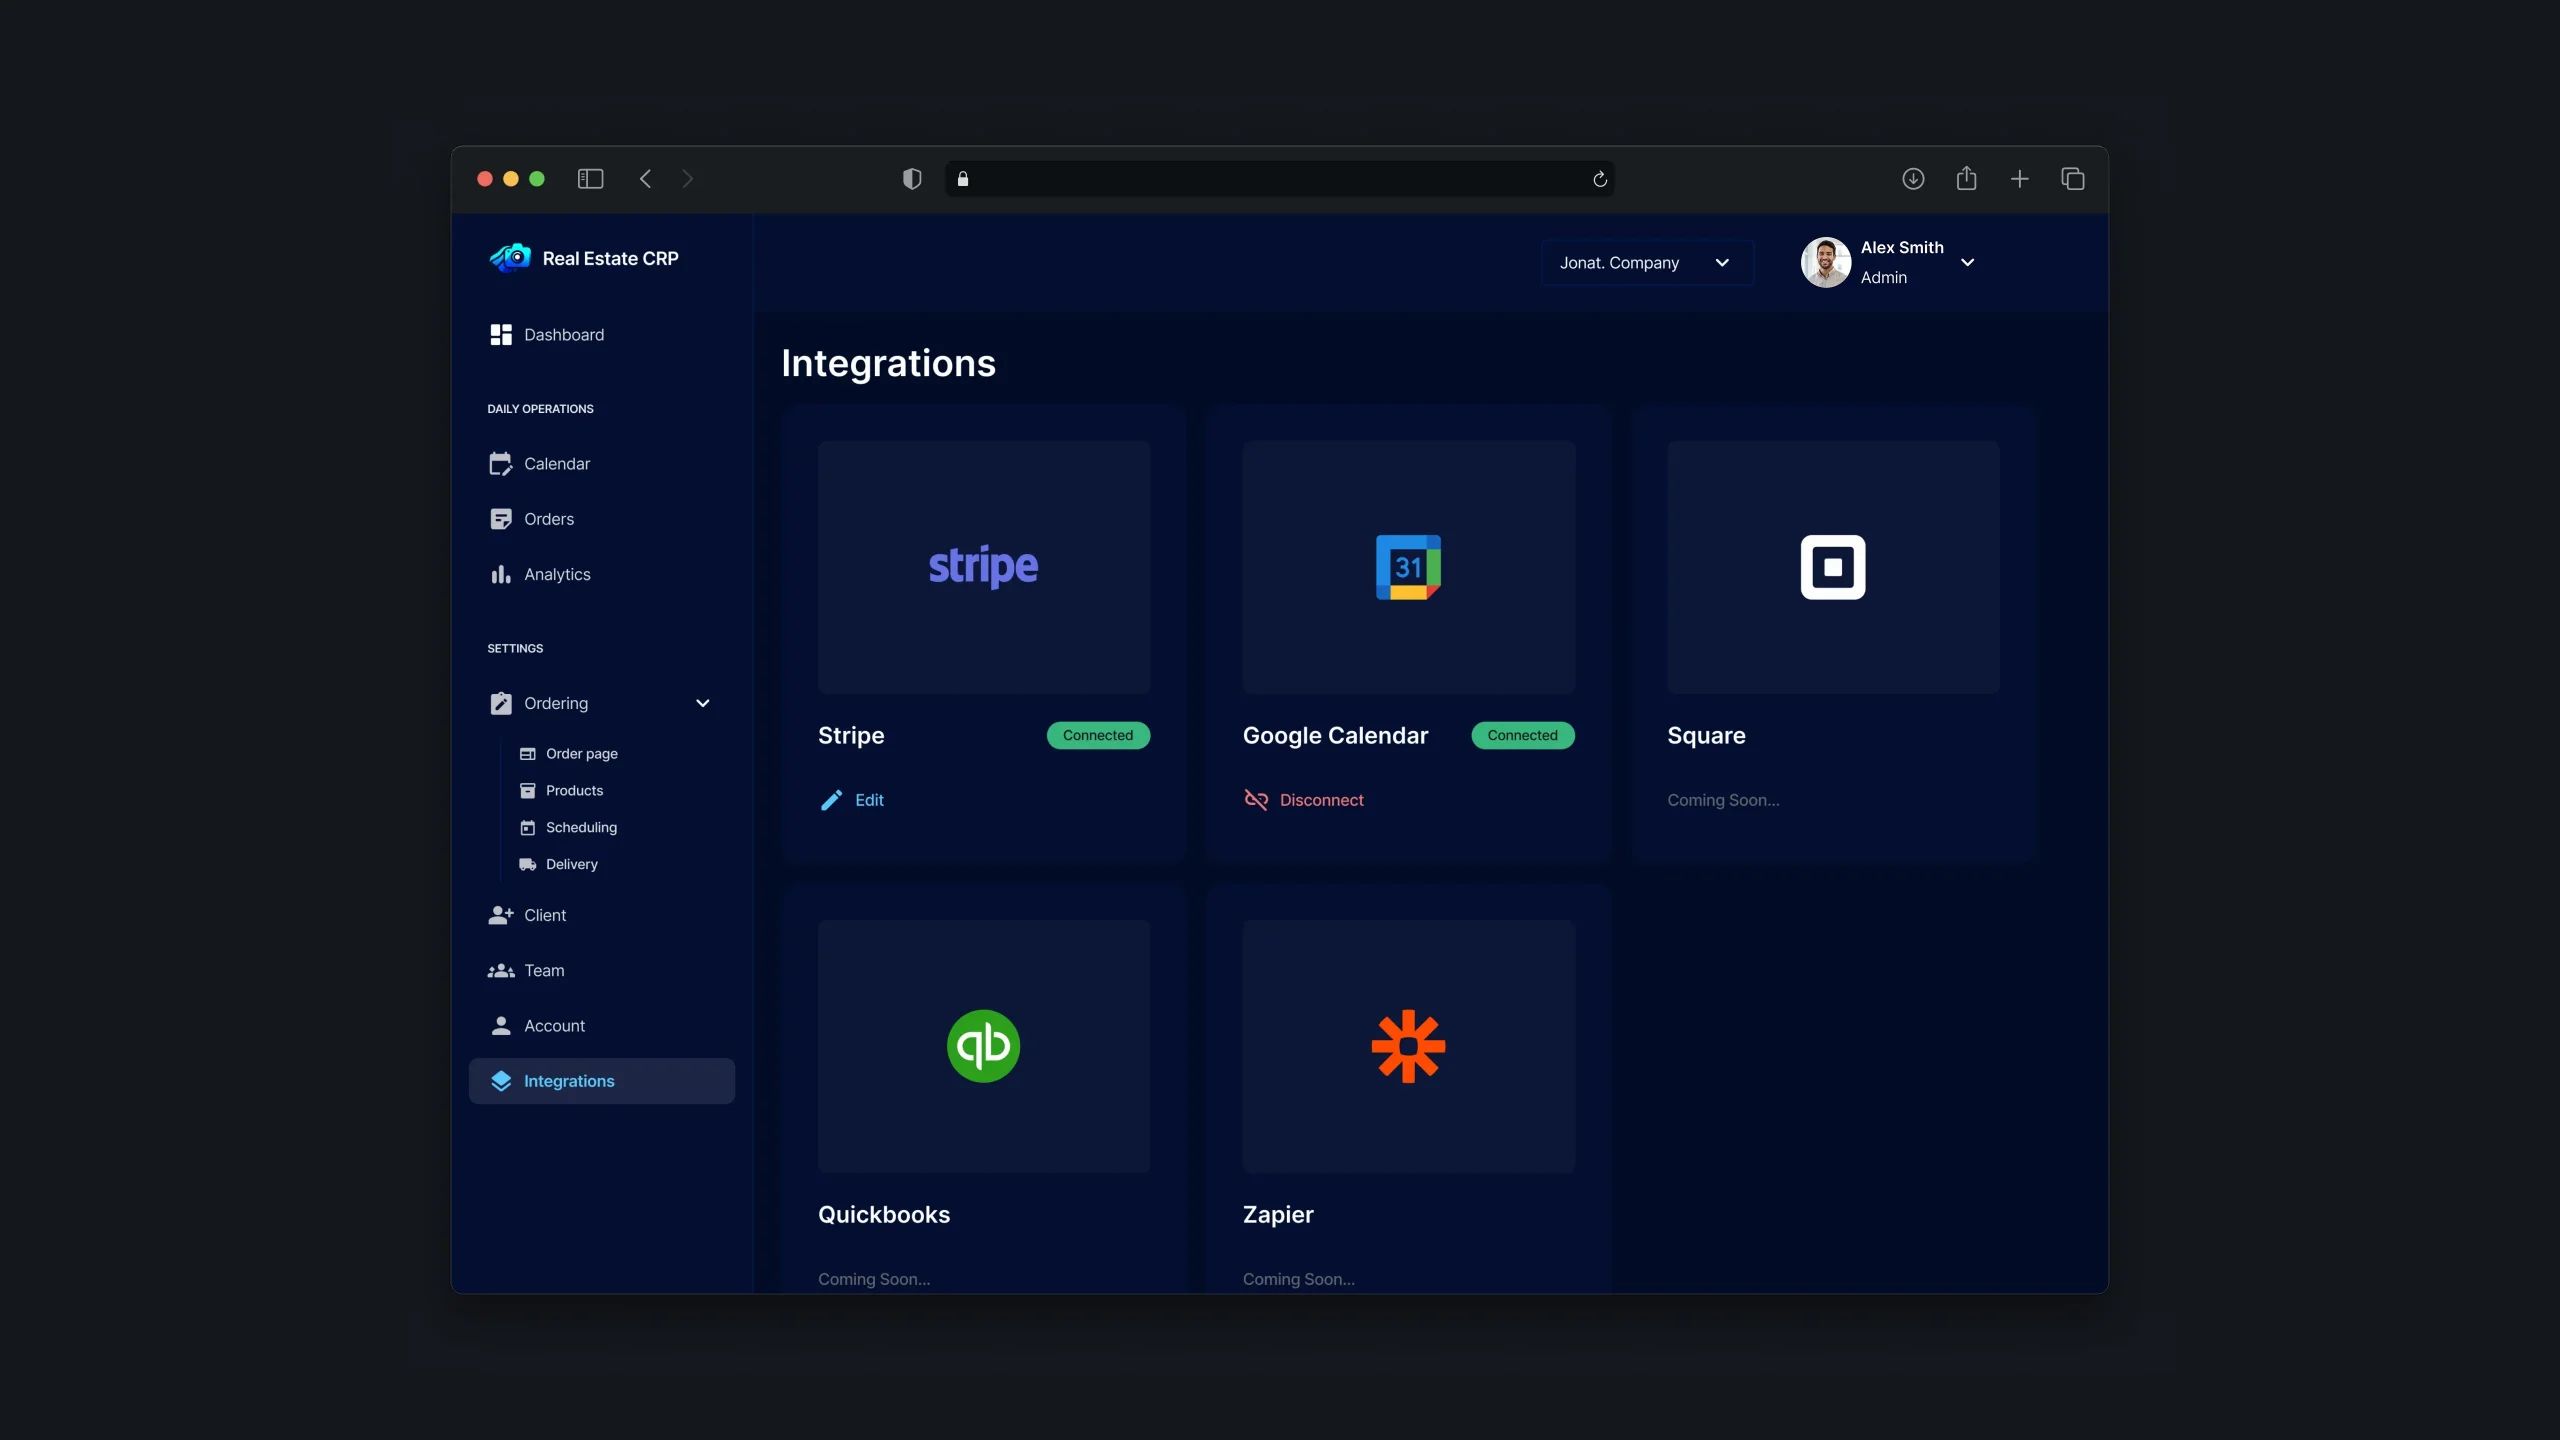Click the browser address bar field

(1280, 179)
